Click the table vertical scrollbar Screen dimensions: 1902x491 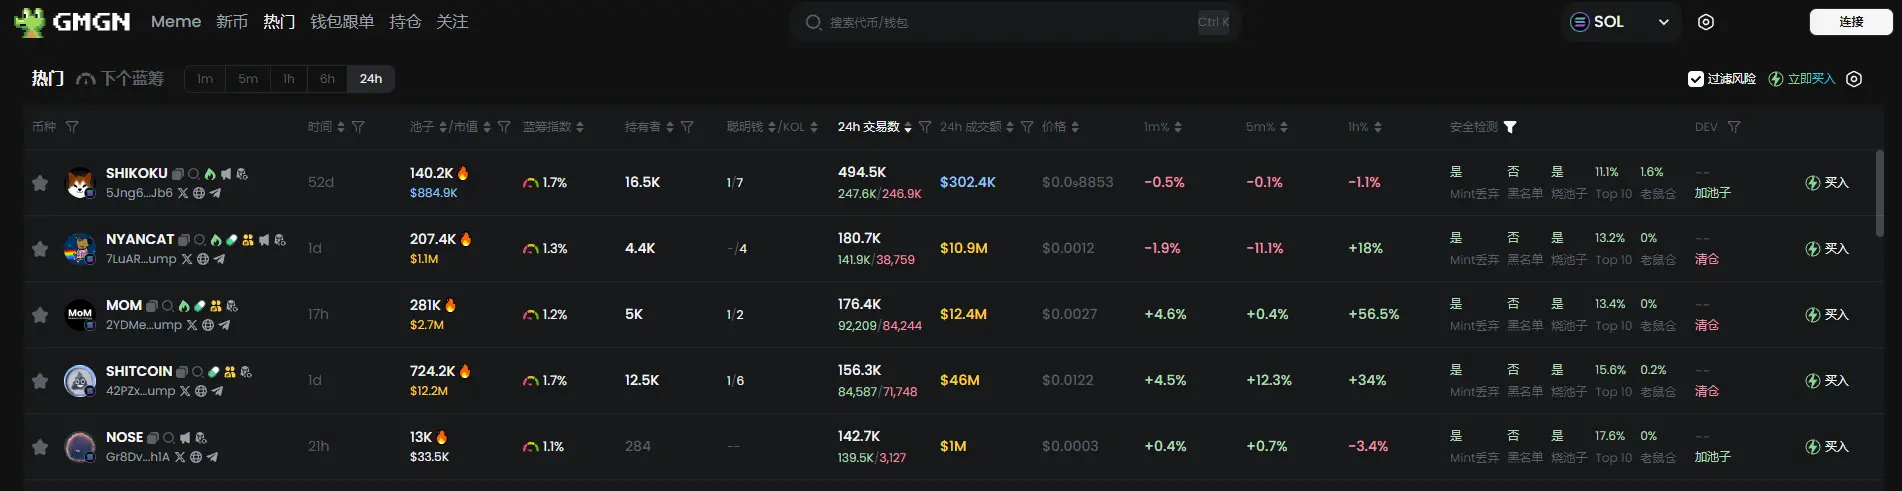pyautogui.click(x=1879, y=193)
